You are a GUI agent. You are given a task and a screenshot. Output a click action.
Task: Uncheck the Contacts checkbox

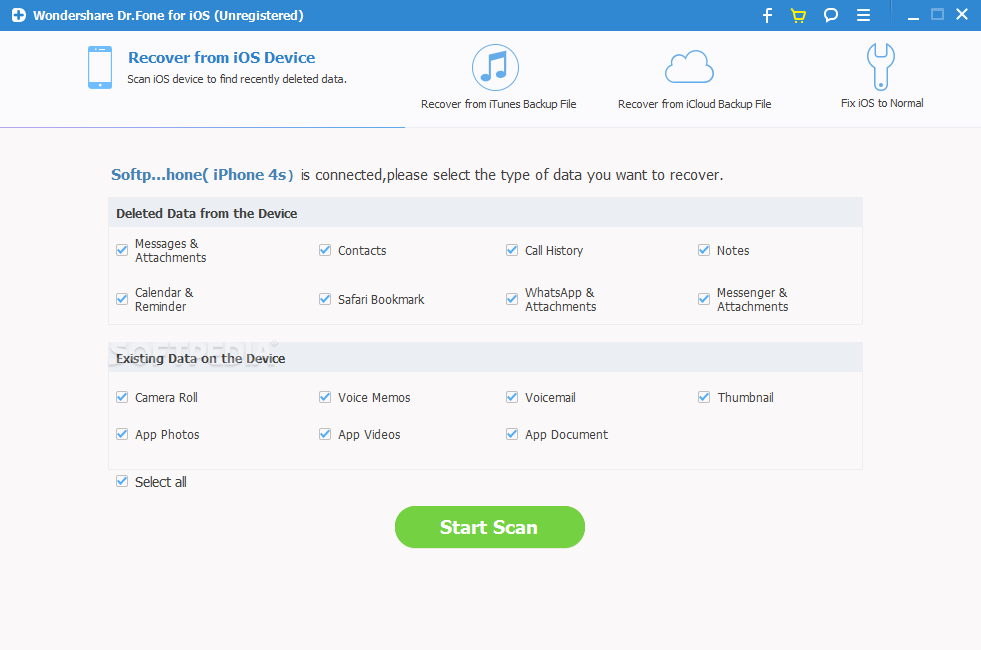tap(325, 250)
